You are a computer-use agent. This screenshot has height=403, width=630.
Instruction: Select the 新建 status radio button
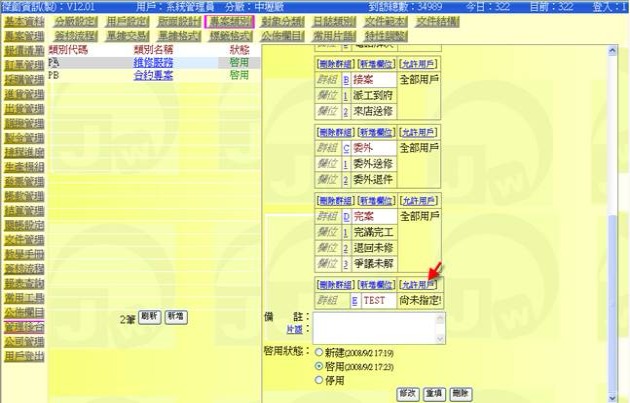(x=319, y=353)
